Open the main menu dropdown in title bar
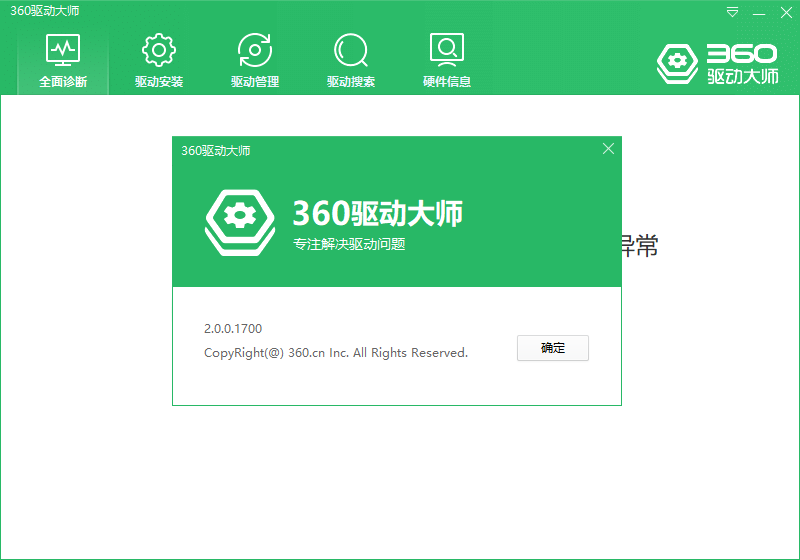The height and width of the screenshot is (560, 800). (x=732, y=12)
